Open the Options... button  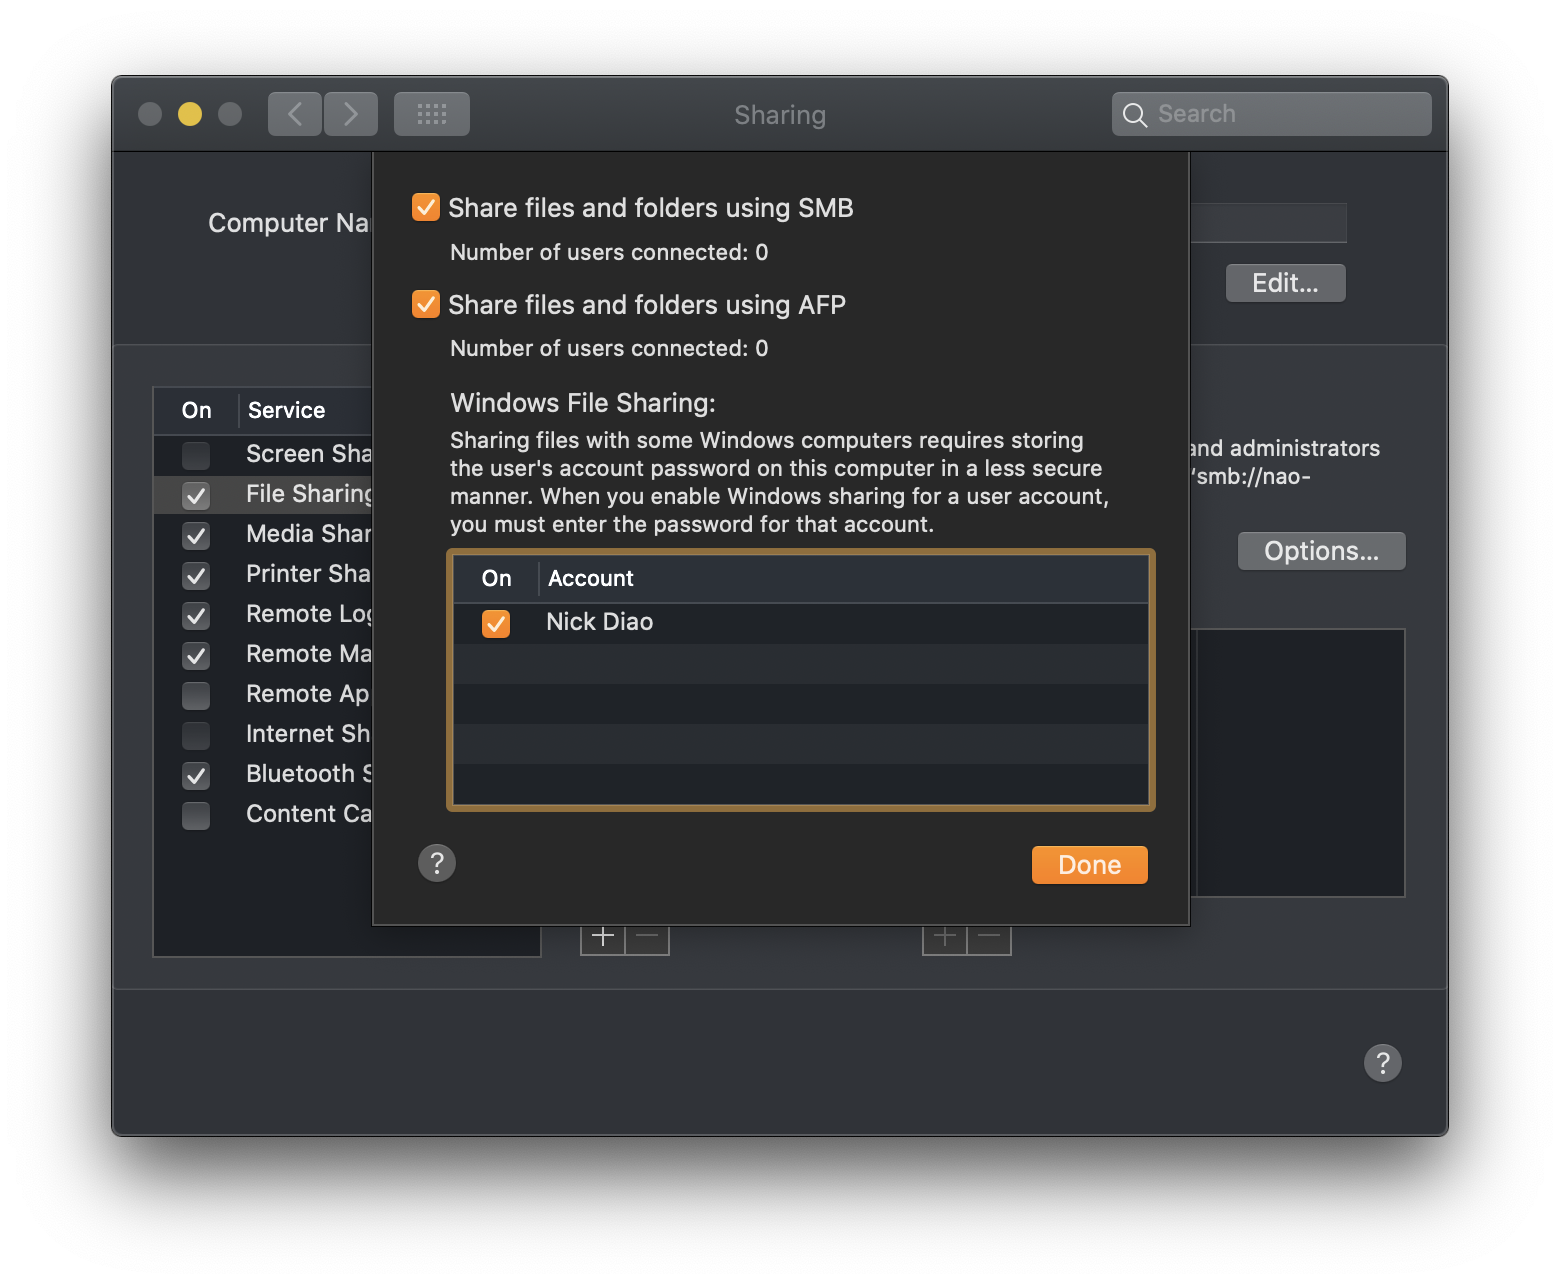tap(1321, 551)
